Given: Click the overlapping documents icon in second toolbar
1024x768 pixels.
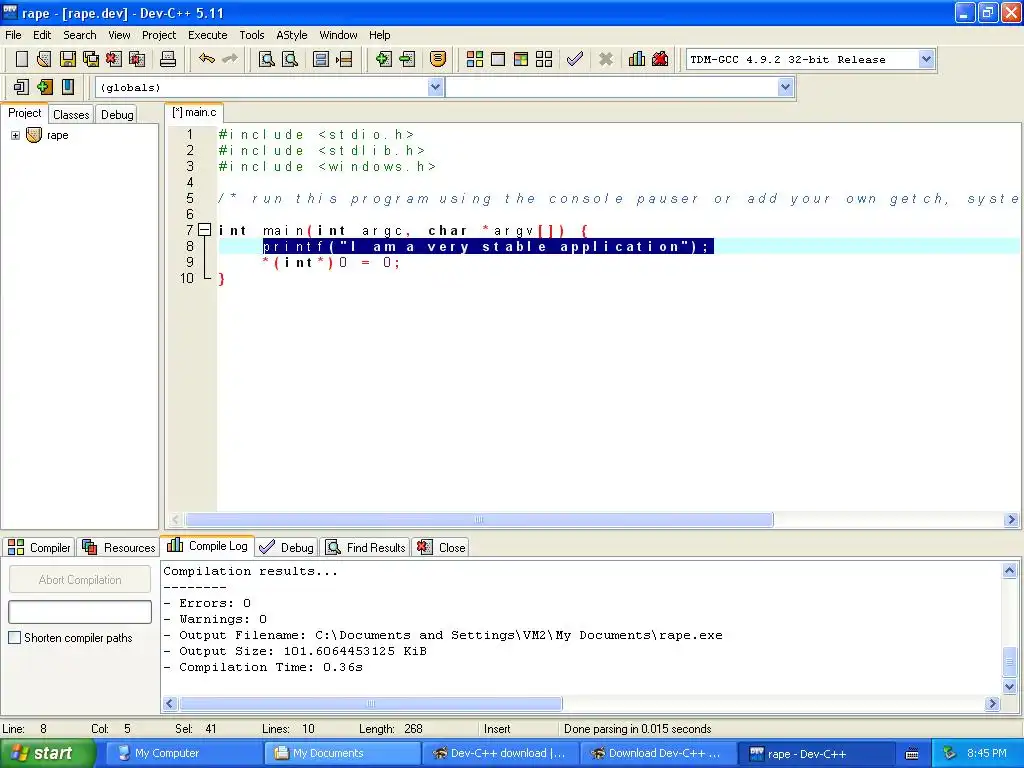Looking at the screenshot, I should point(21,87).
